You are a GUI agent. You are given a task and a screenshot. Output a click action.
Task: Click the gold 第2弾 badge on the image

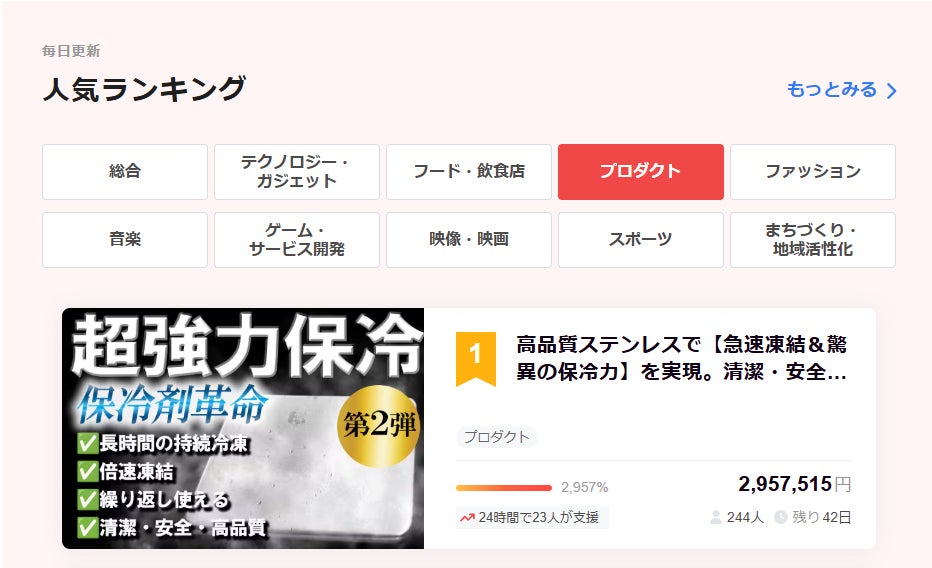(x=378, y=425)
